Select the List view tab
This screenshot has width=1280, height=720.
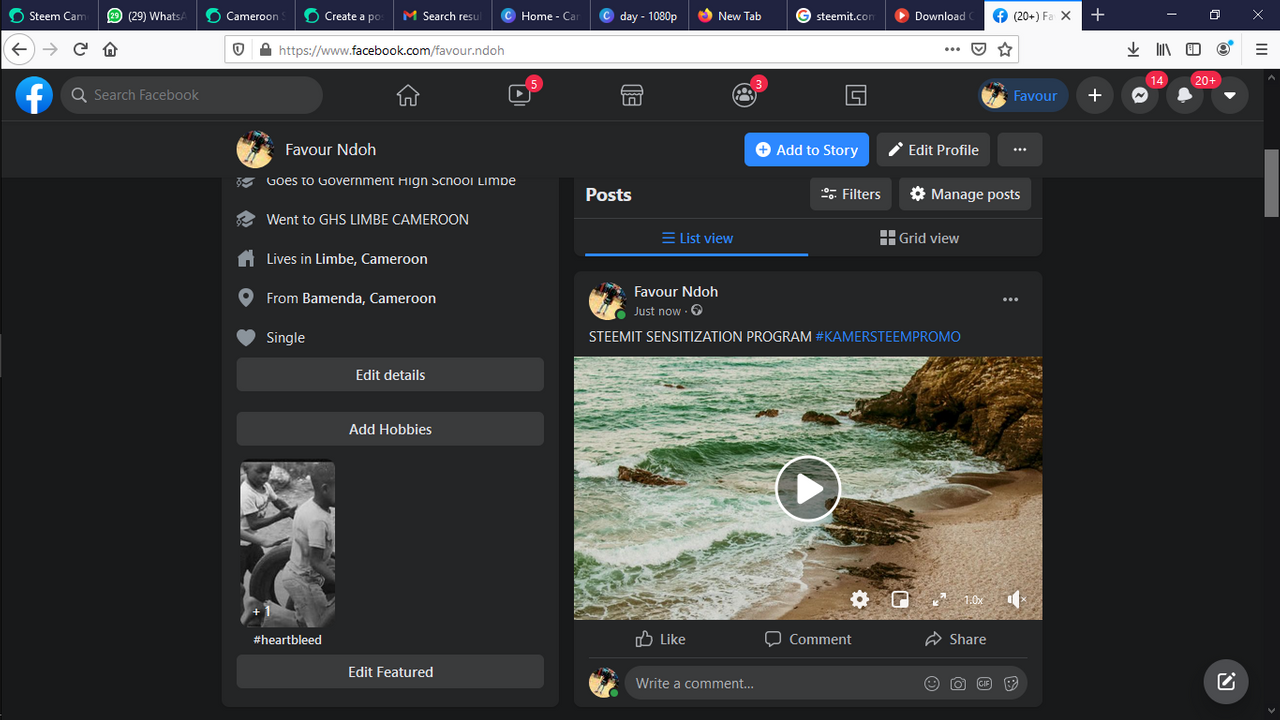tap(697, 238)
